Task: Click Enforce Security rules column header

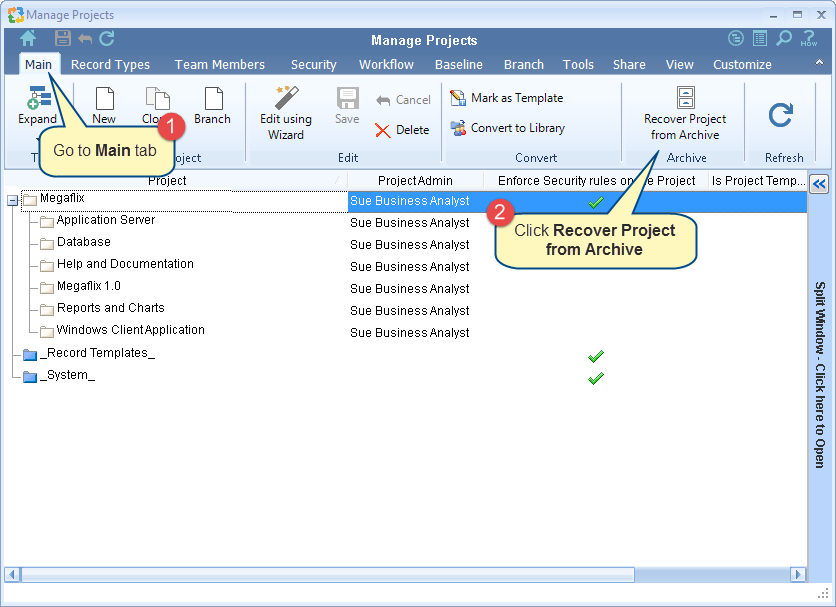Action: (x=596, y=181)
